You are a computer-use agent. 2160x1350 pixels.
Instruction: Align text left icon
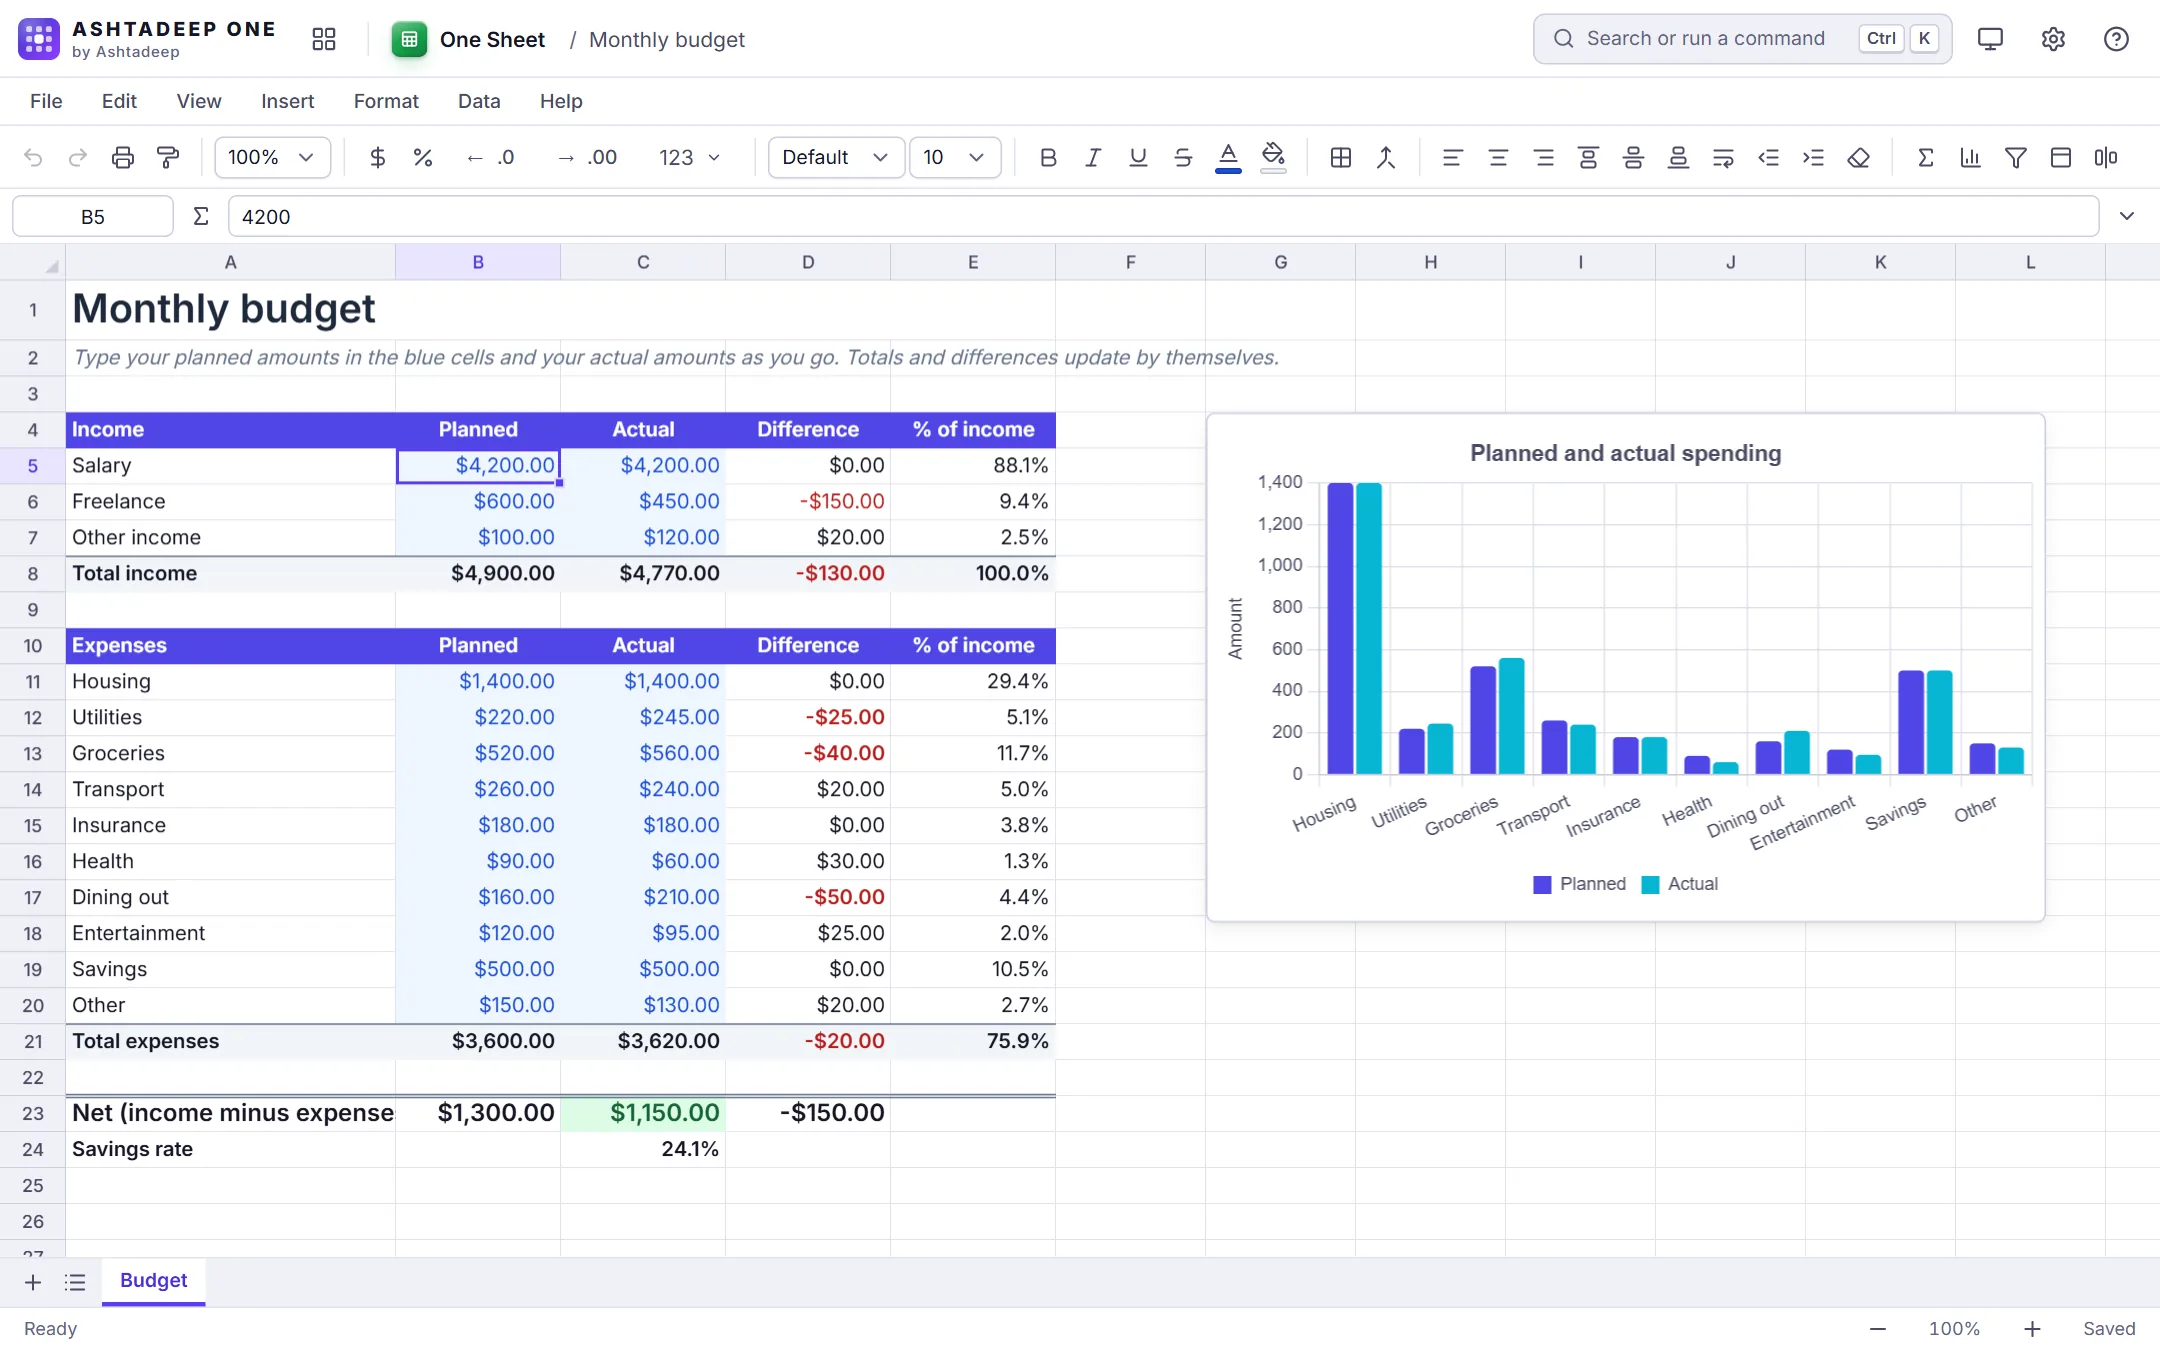point(1452,157)
